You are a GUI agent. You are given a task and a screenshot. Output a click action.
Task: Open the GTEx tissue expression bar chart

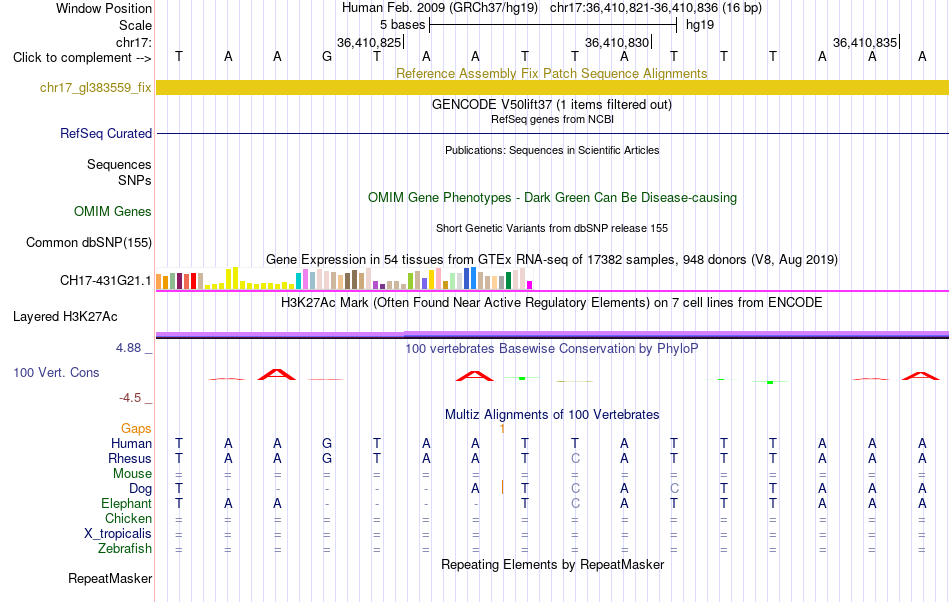(344, 279)
